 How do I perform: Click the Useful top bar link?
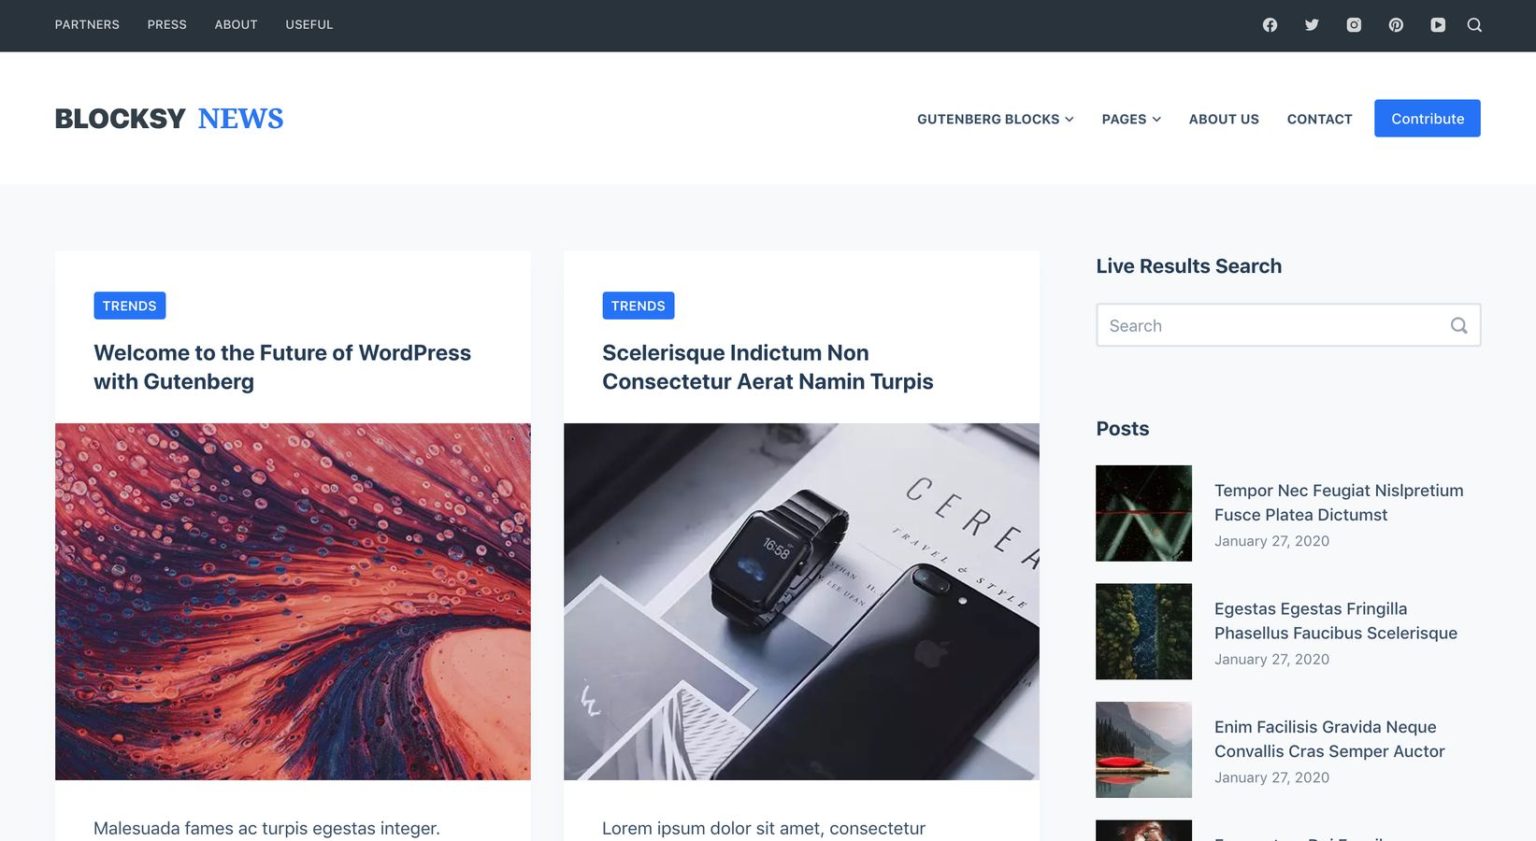[x=309, y=25]
